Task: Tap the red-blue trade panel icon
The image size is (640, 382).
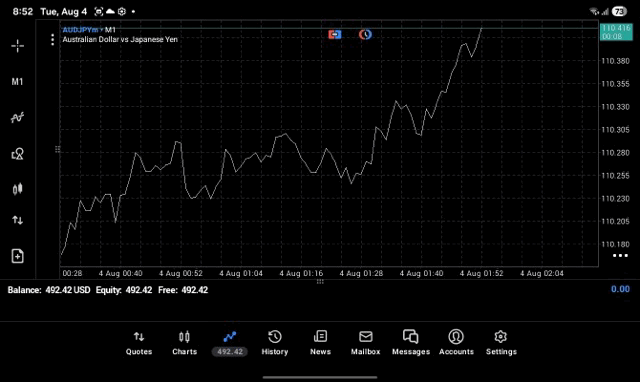Action: pyautogui.click(x=335, y=35)
